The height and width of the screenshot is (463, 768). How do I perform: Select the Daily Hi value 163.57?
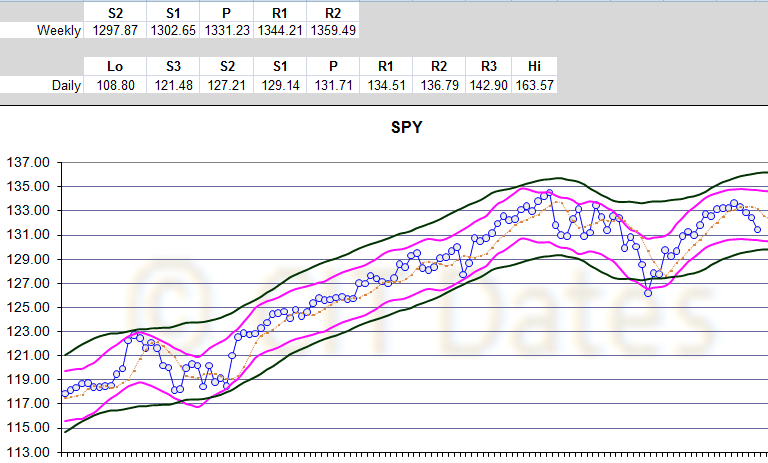pos(534,85)
